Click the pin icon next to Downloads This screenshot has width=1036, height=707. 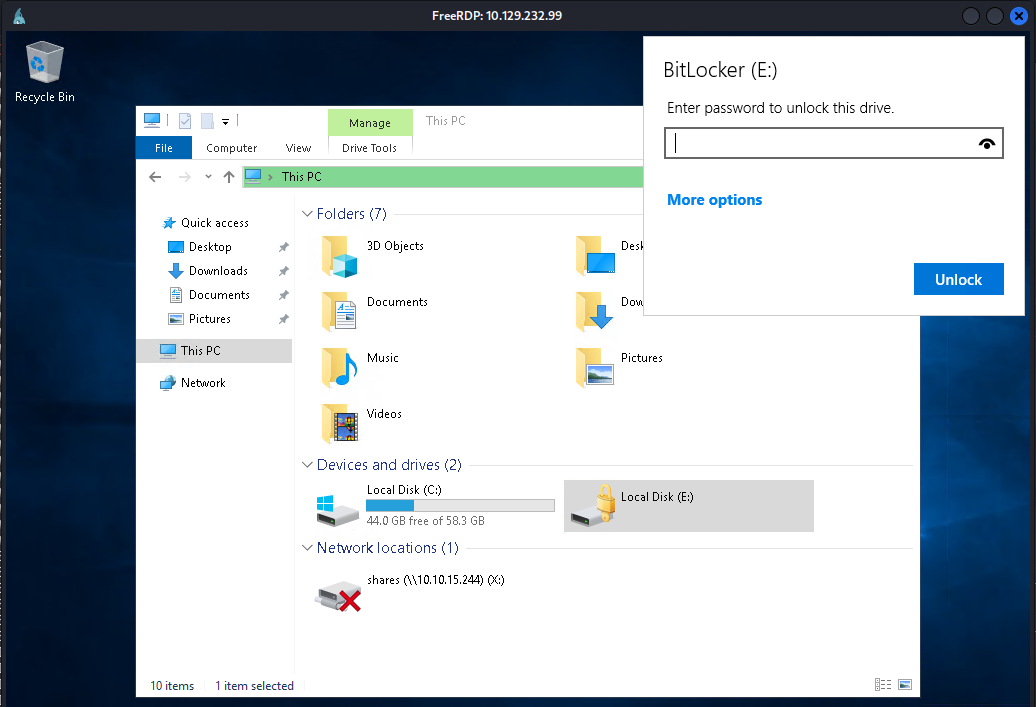coord(283,271)
